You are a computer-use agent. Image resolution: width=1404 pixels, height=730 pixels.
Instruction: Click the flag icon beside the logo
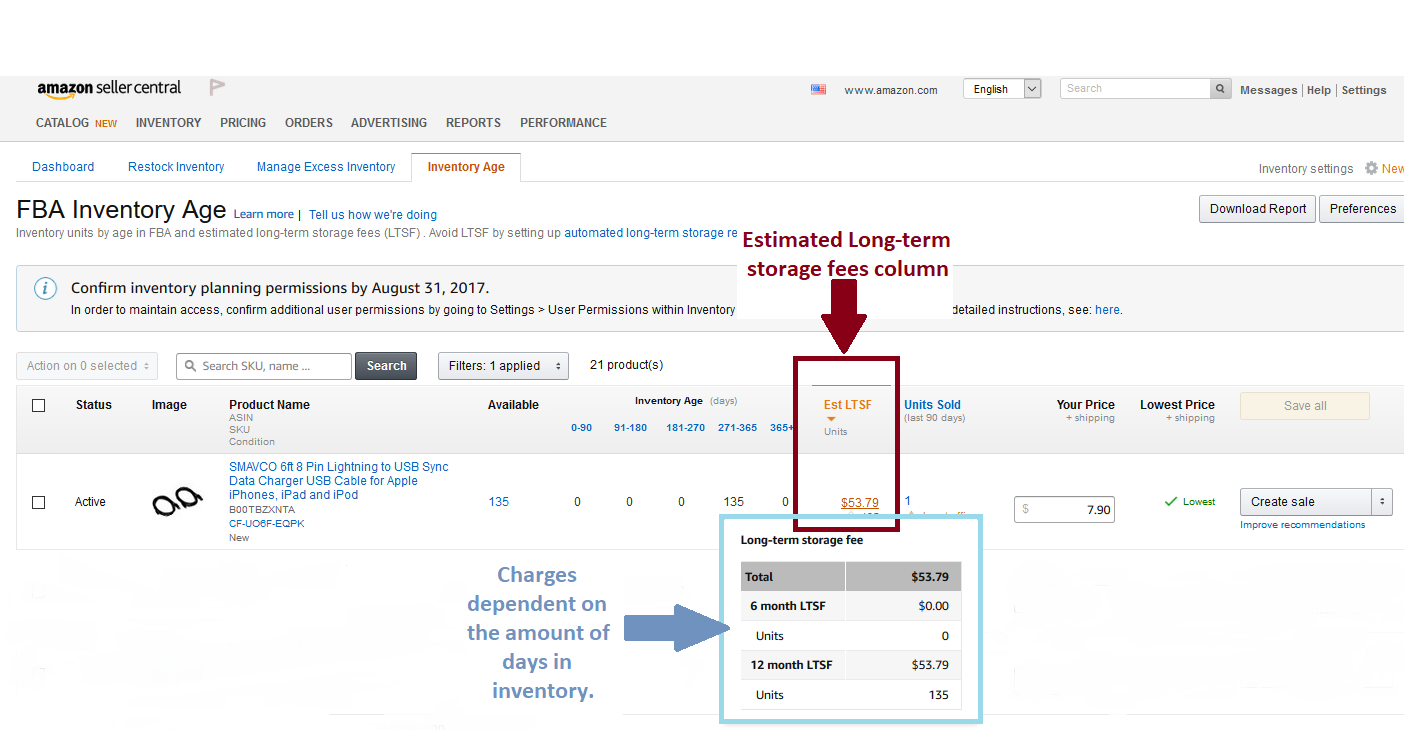coord(217,88)
